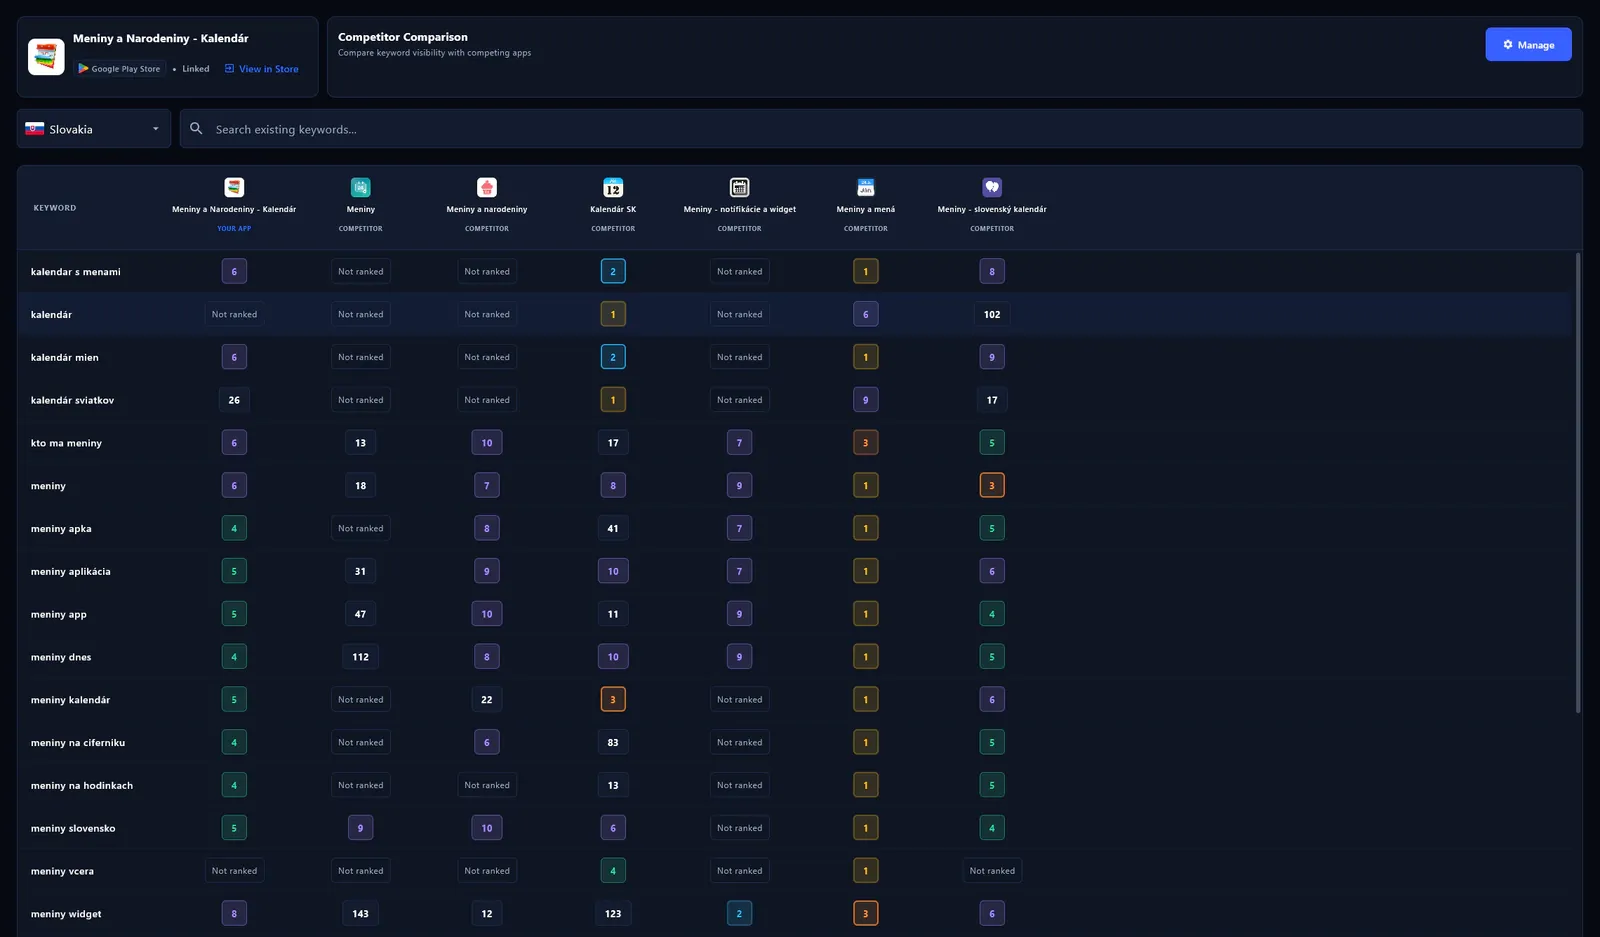Click the Meniny competitor app icon

[361, 187]
